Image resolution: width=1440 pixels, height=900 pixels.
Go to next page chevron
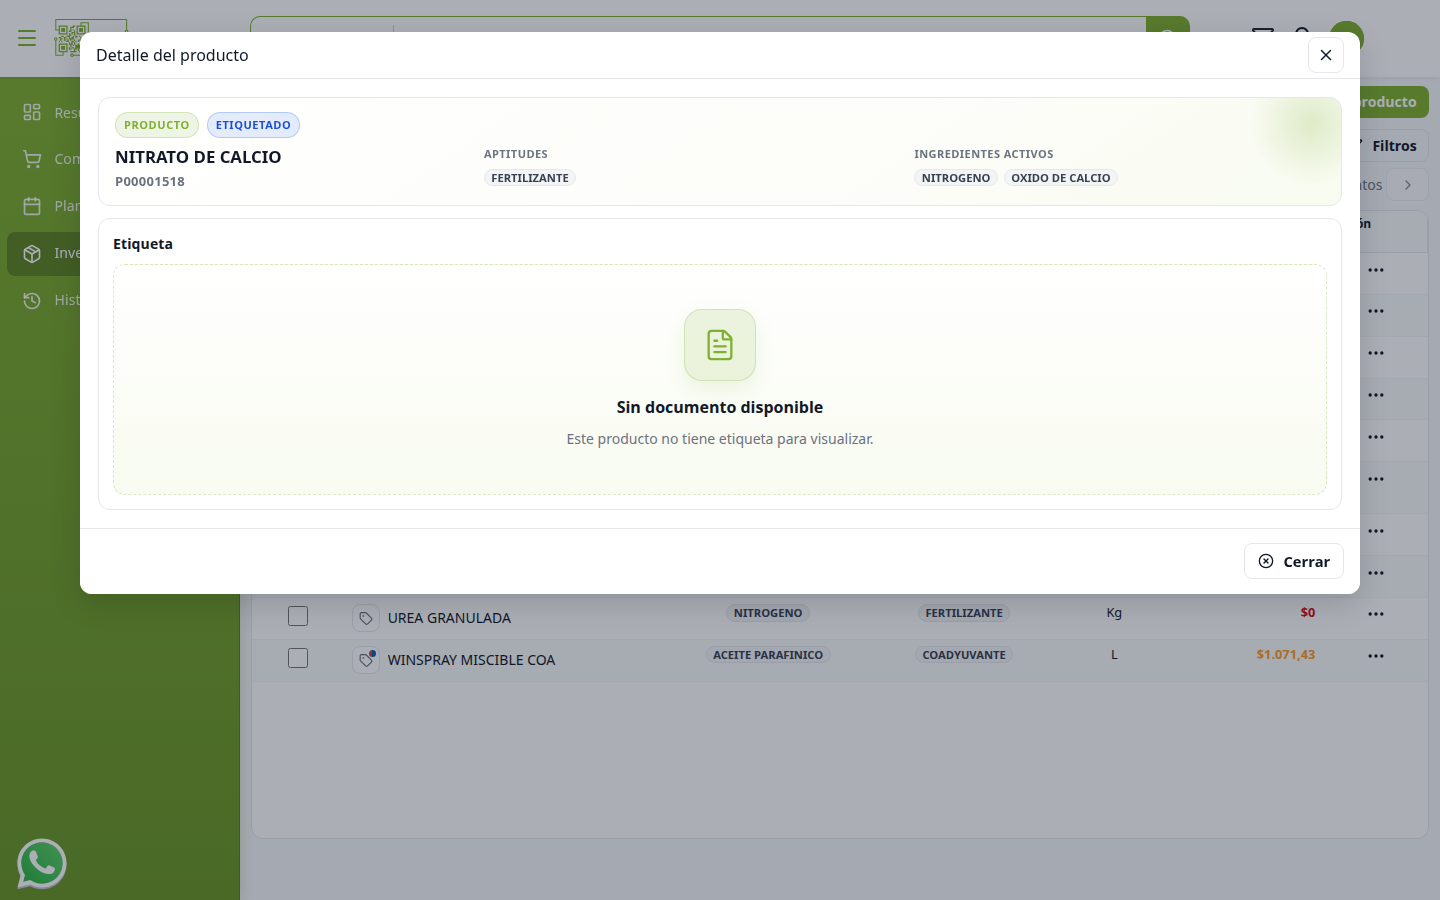pos(1408,185)
